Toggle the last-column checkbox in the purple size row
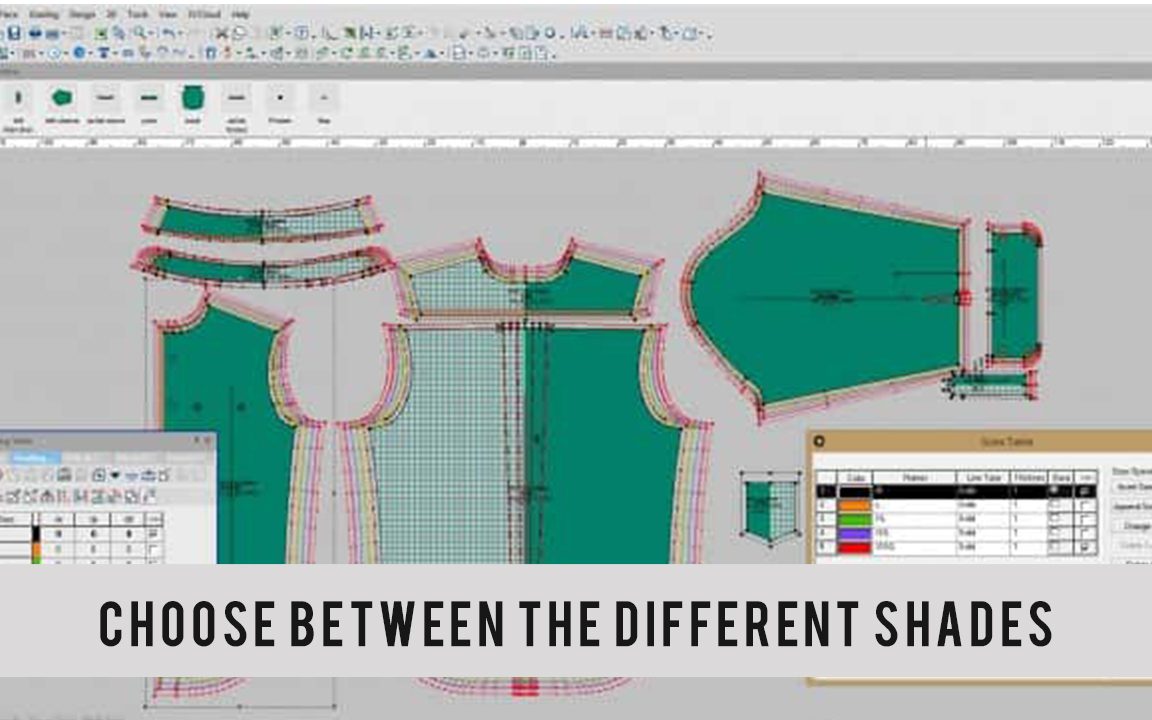This screenshot has width=1152, height=720. click(1085, 533)
